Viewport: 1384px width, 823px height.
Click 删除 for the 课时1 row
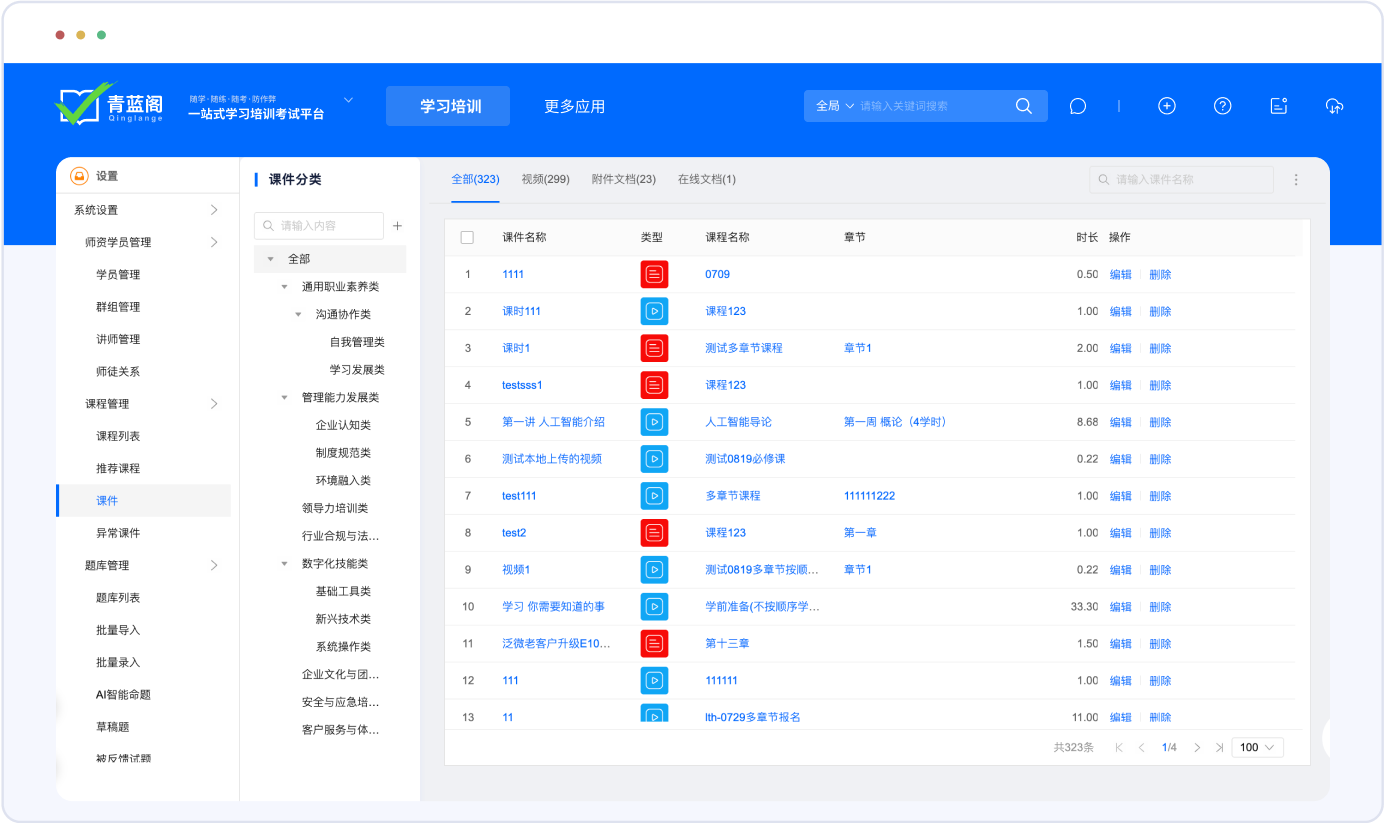coord(1160,348)
